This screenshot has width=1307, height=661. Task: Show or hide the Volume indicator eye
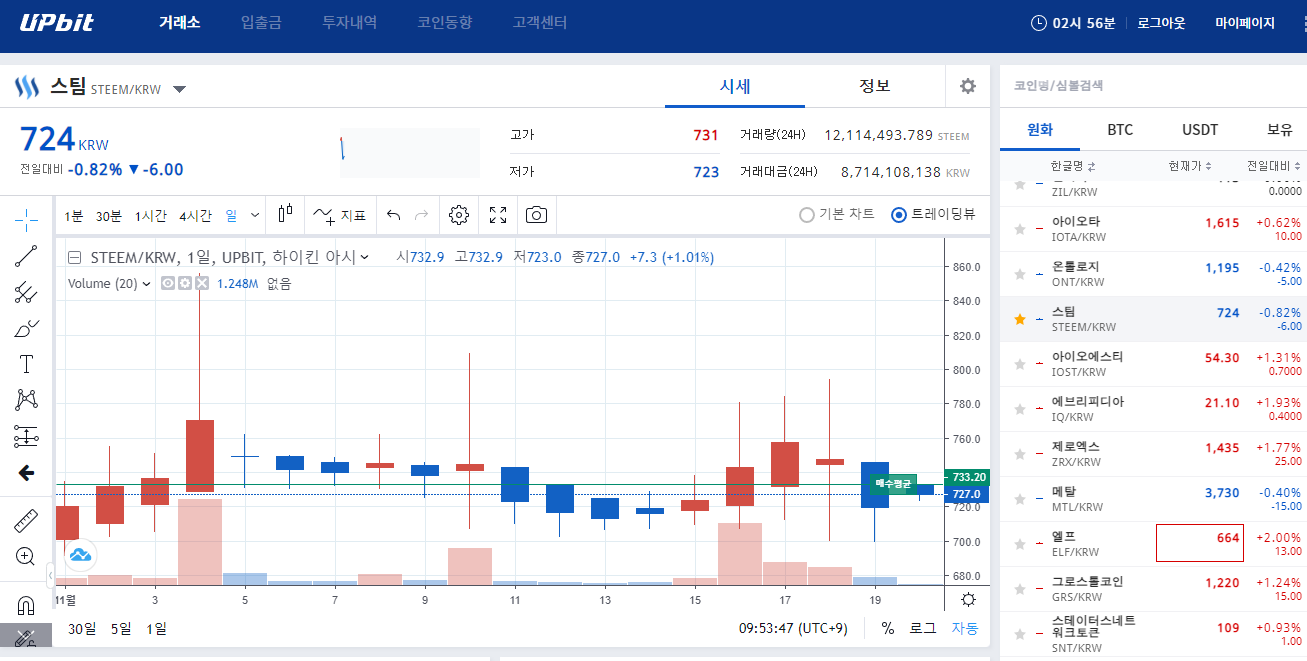168,283
